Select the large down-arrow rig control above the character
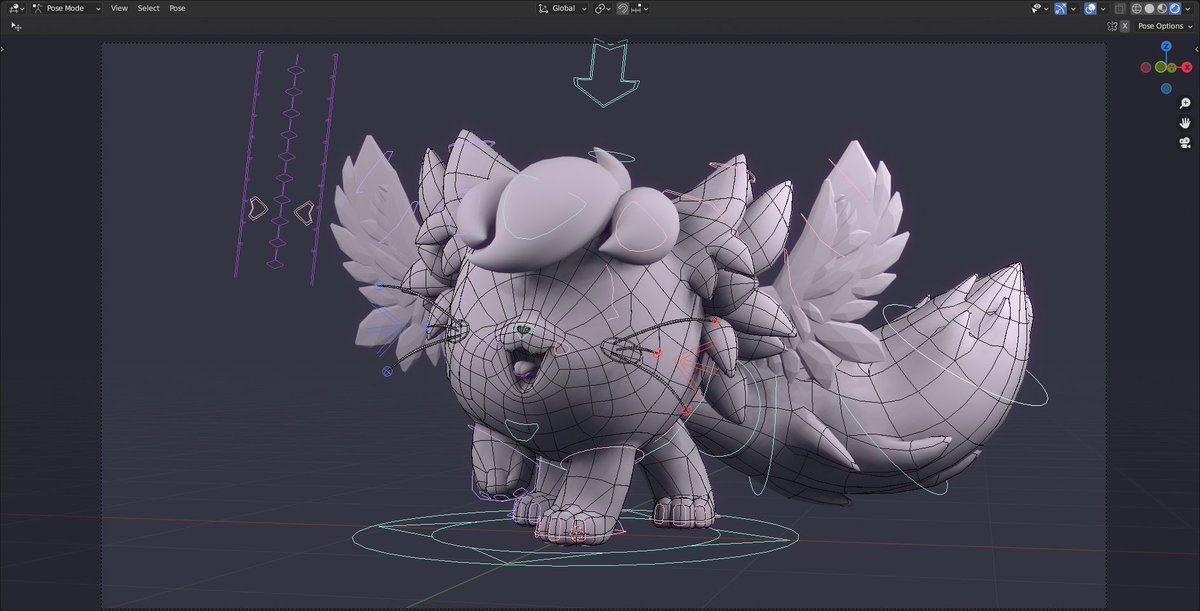 pyautogui.click(x=604, y=75)
